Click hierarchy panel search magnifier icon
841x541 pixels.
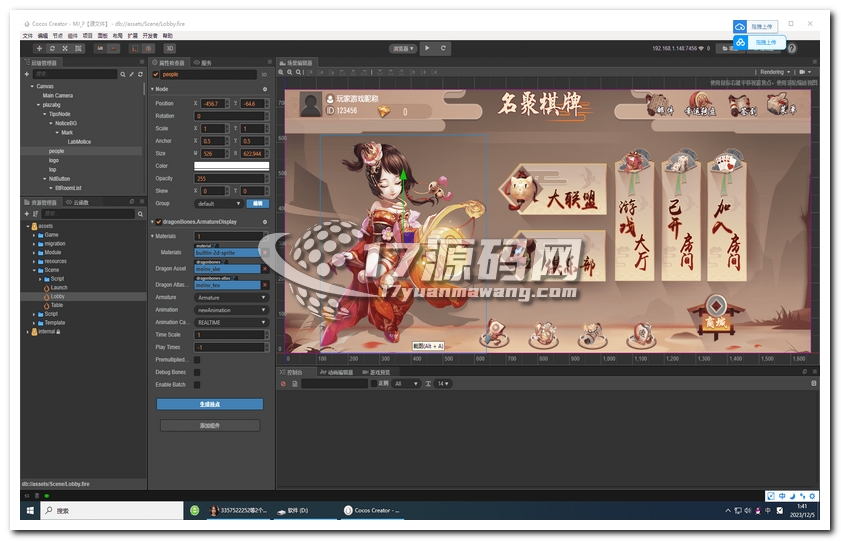[123, 75]
